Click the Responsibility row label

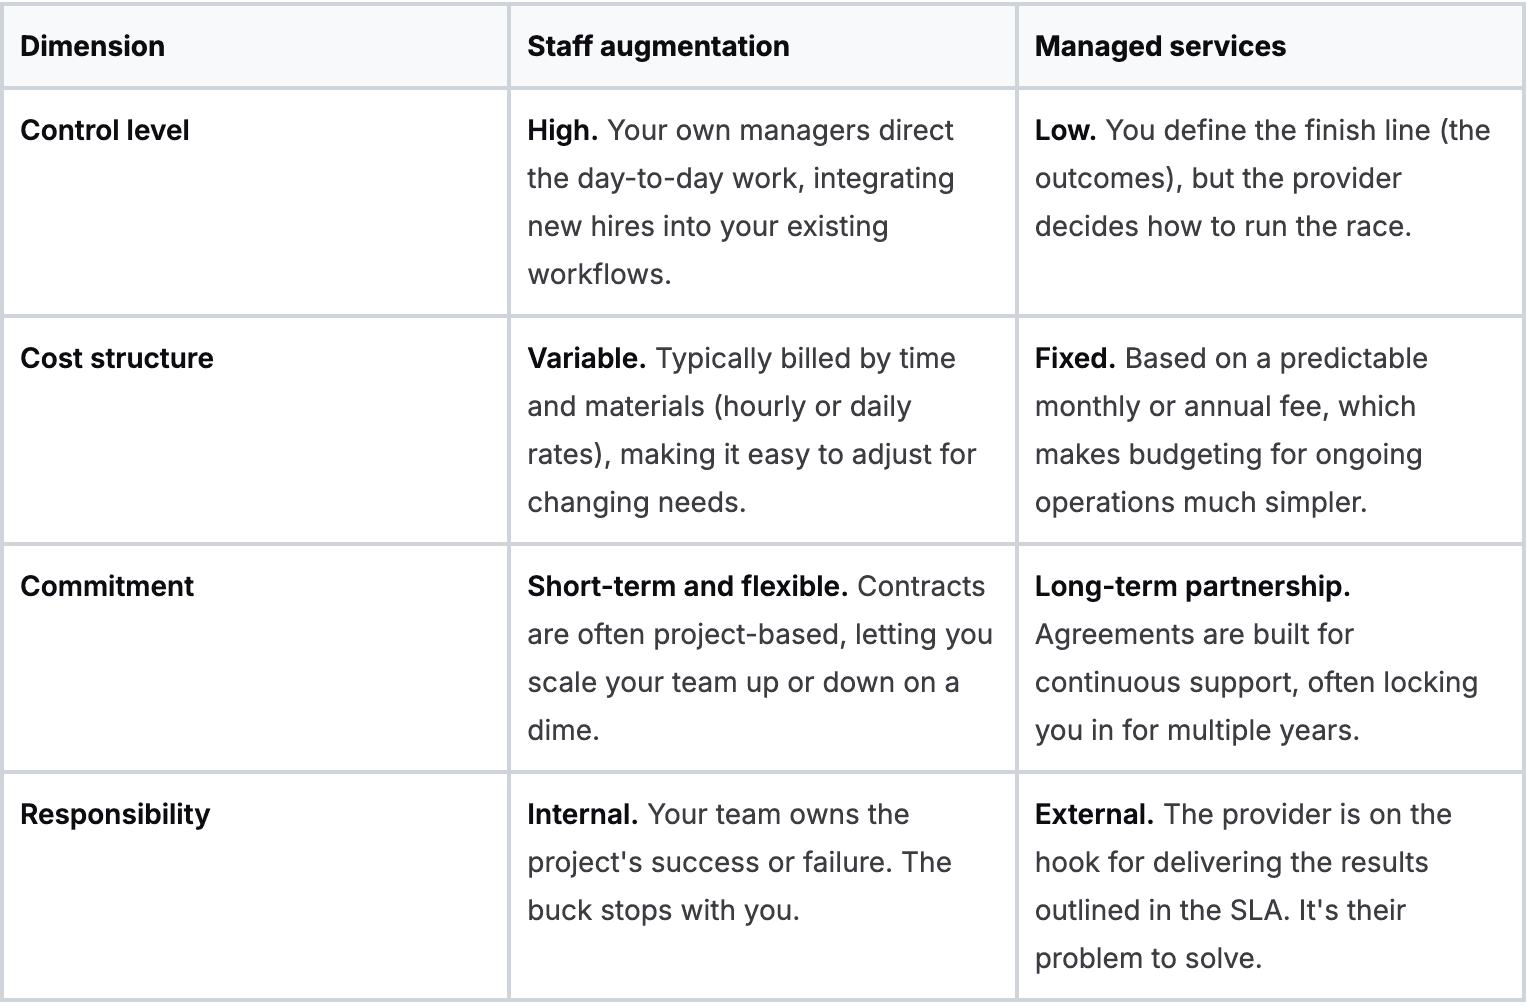click(115, 815)
